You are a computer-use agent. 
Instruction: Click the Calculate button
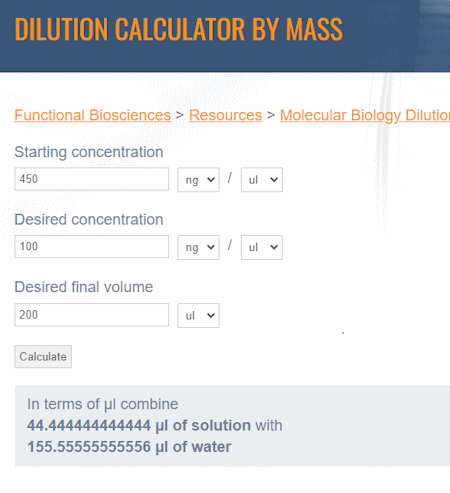pos(43,357)
